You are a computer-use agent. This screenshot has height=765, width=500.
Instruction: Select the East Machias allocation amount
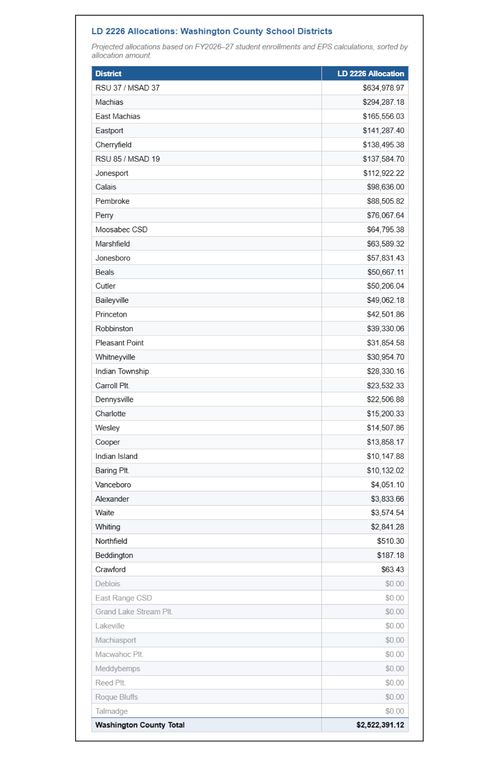(x=383, y=116)
